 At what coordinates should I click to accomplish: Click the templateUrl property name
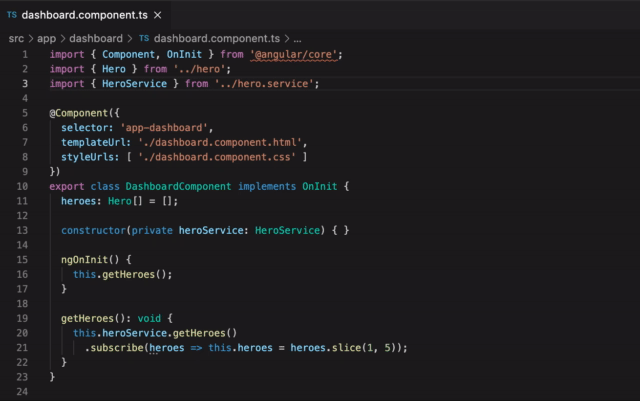tap(93, 143)
